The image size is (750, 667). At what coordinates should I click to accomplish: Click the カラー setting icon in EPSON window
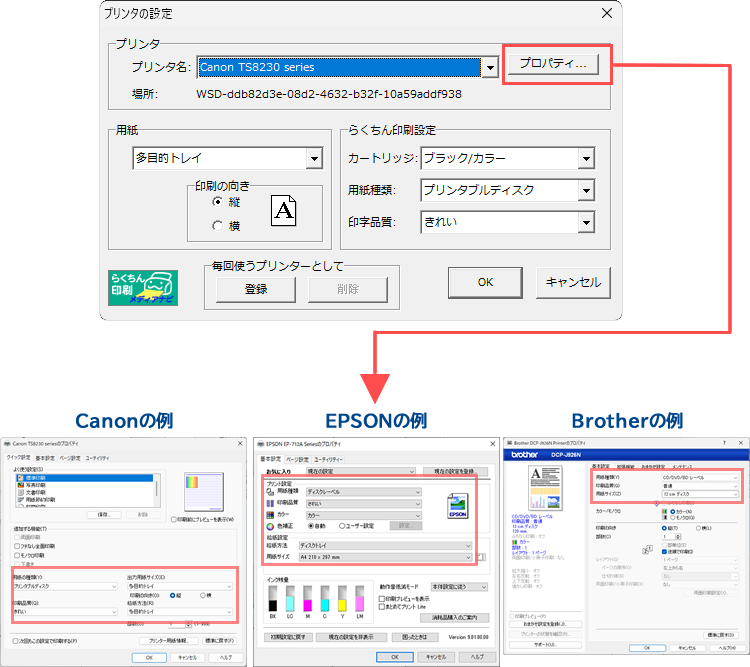tap(270, 515)
